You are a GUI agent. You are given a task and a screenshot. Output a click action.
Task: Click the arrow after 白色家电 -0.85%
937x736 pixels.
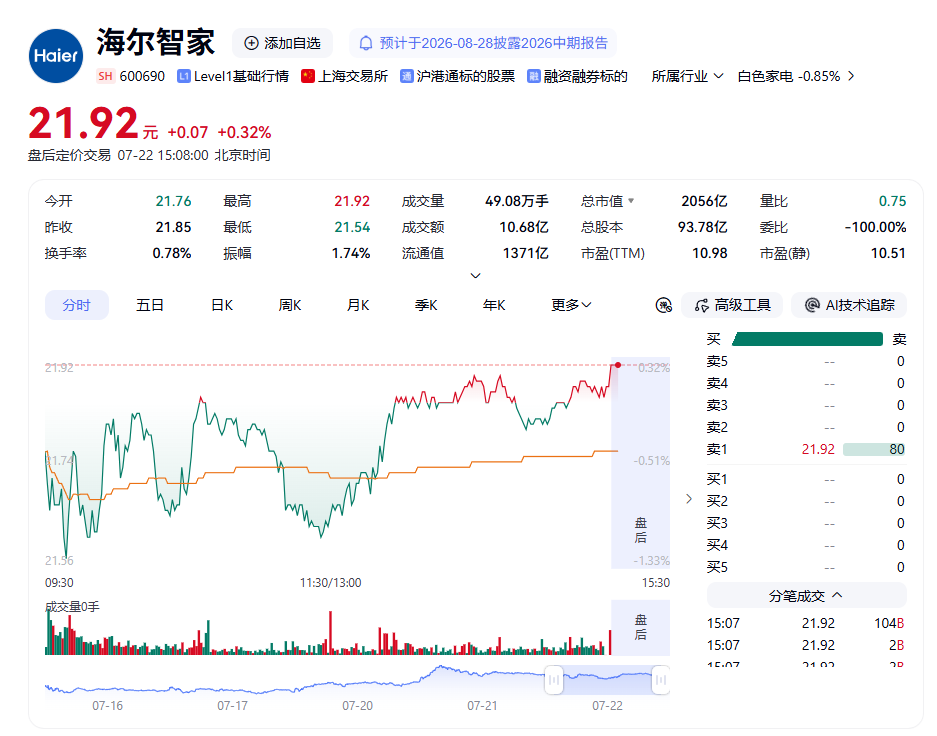pos(851,76)
